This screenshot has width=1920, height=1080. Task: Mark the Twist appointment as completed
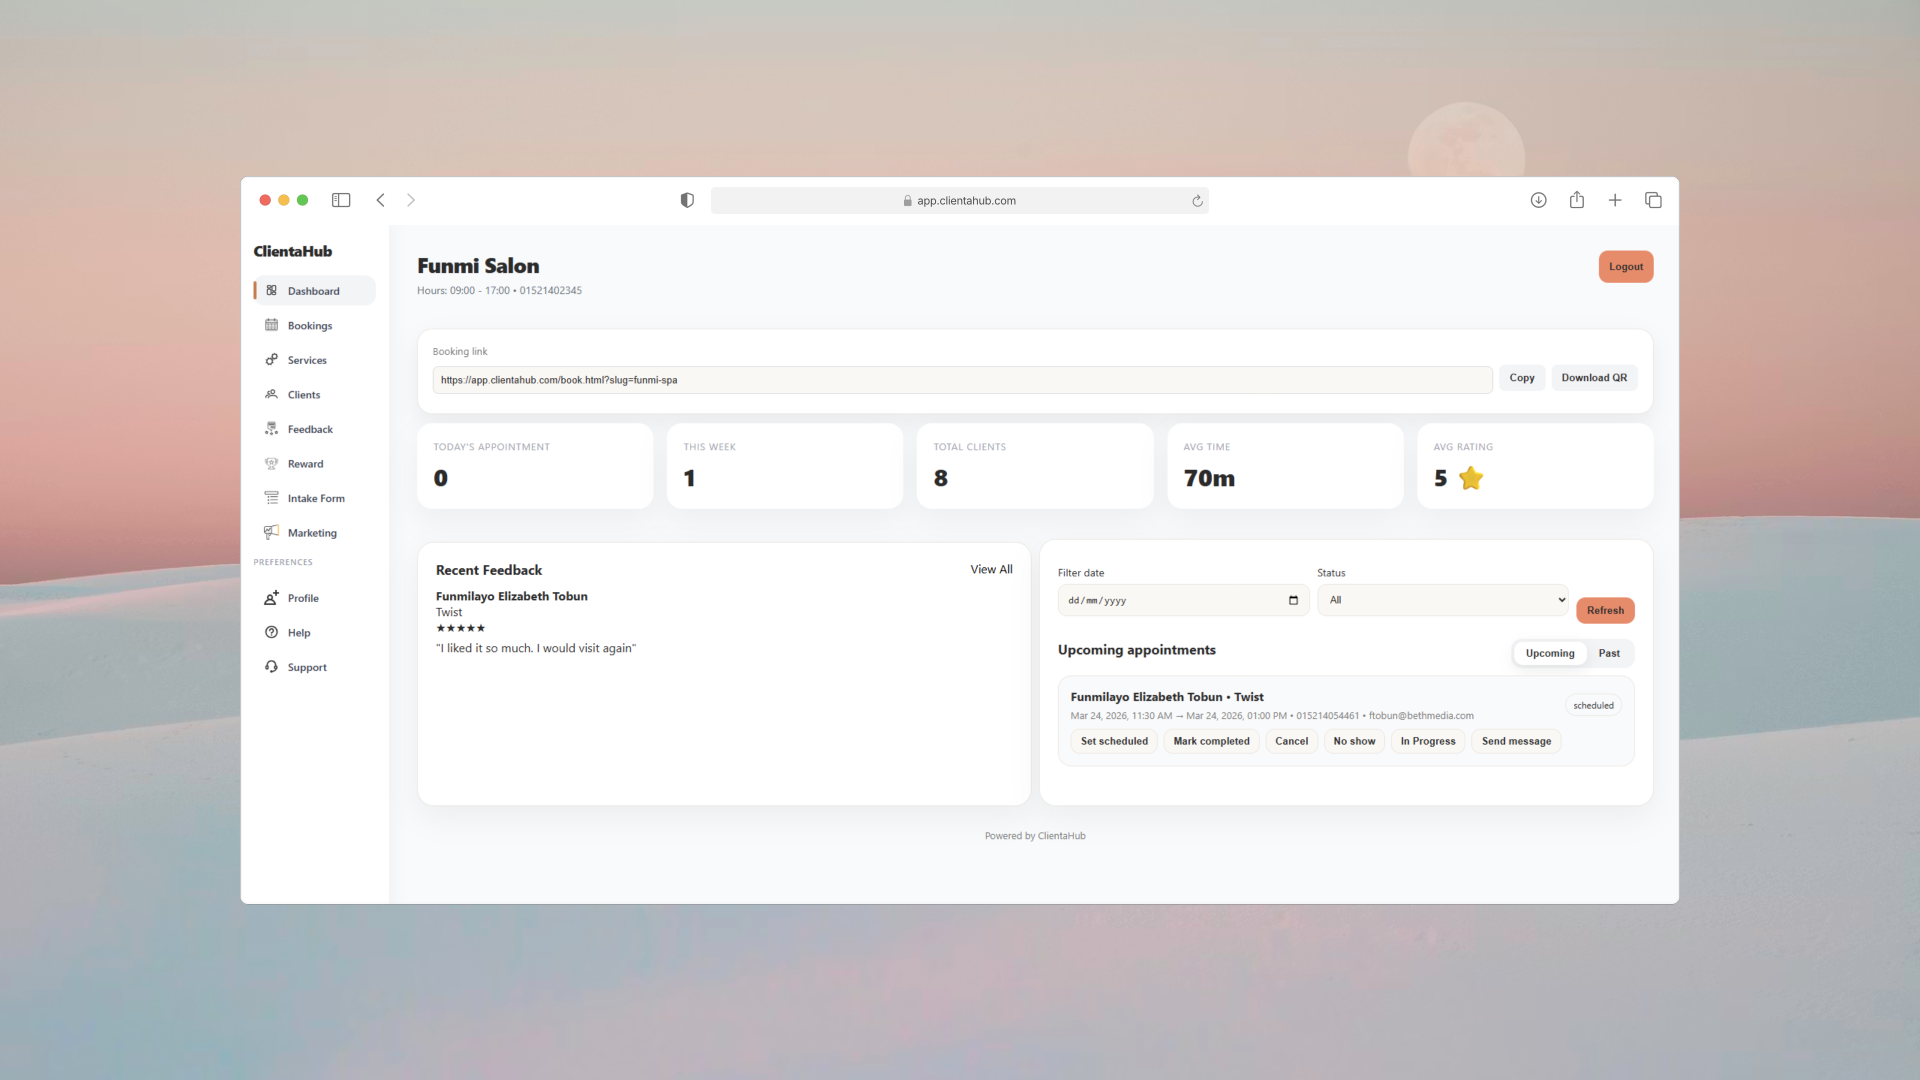1210,741
